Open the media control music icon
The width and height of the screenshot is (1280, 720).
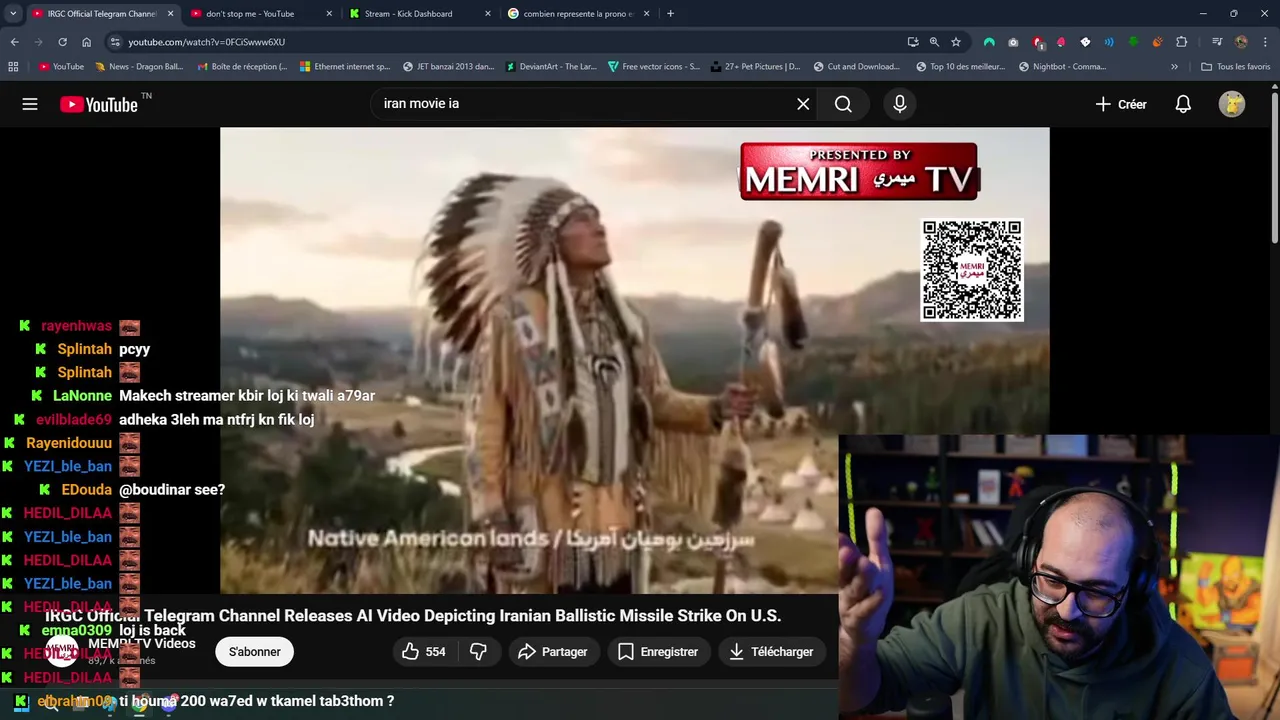click(1217, 42)
